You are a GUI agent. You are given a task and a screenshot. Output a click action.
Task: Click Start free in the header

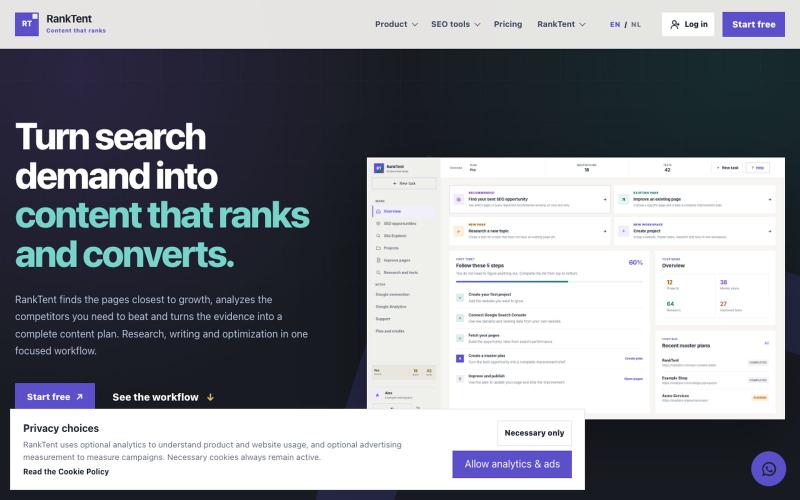754,24
